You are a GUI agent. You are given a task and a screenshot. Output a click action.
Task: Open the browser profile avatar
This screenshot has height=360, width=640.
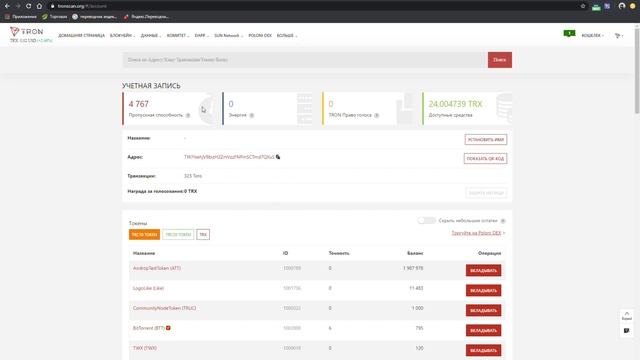point(622,6)
